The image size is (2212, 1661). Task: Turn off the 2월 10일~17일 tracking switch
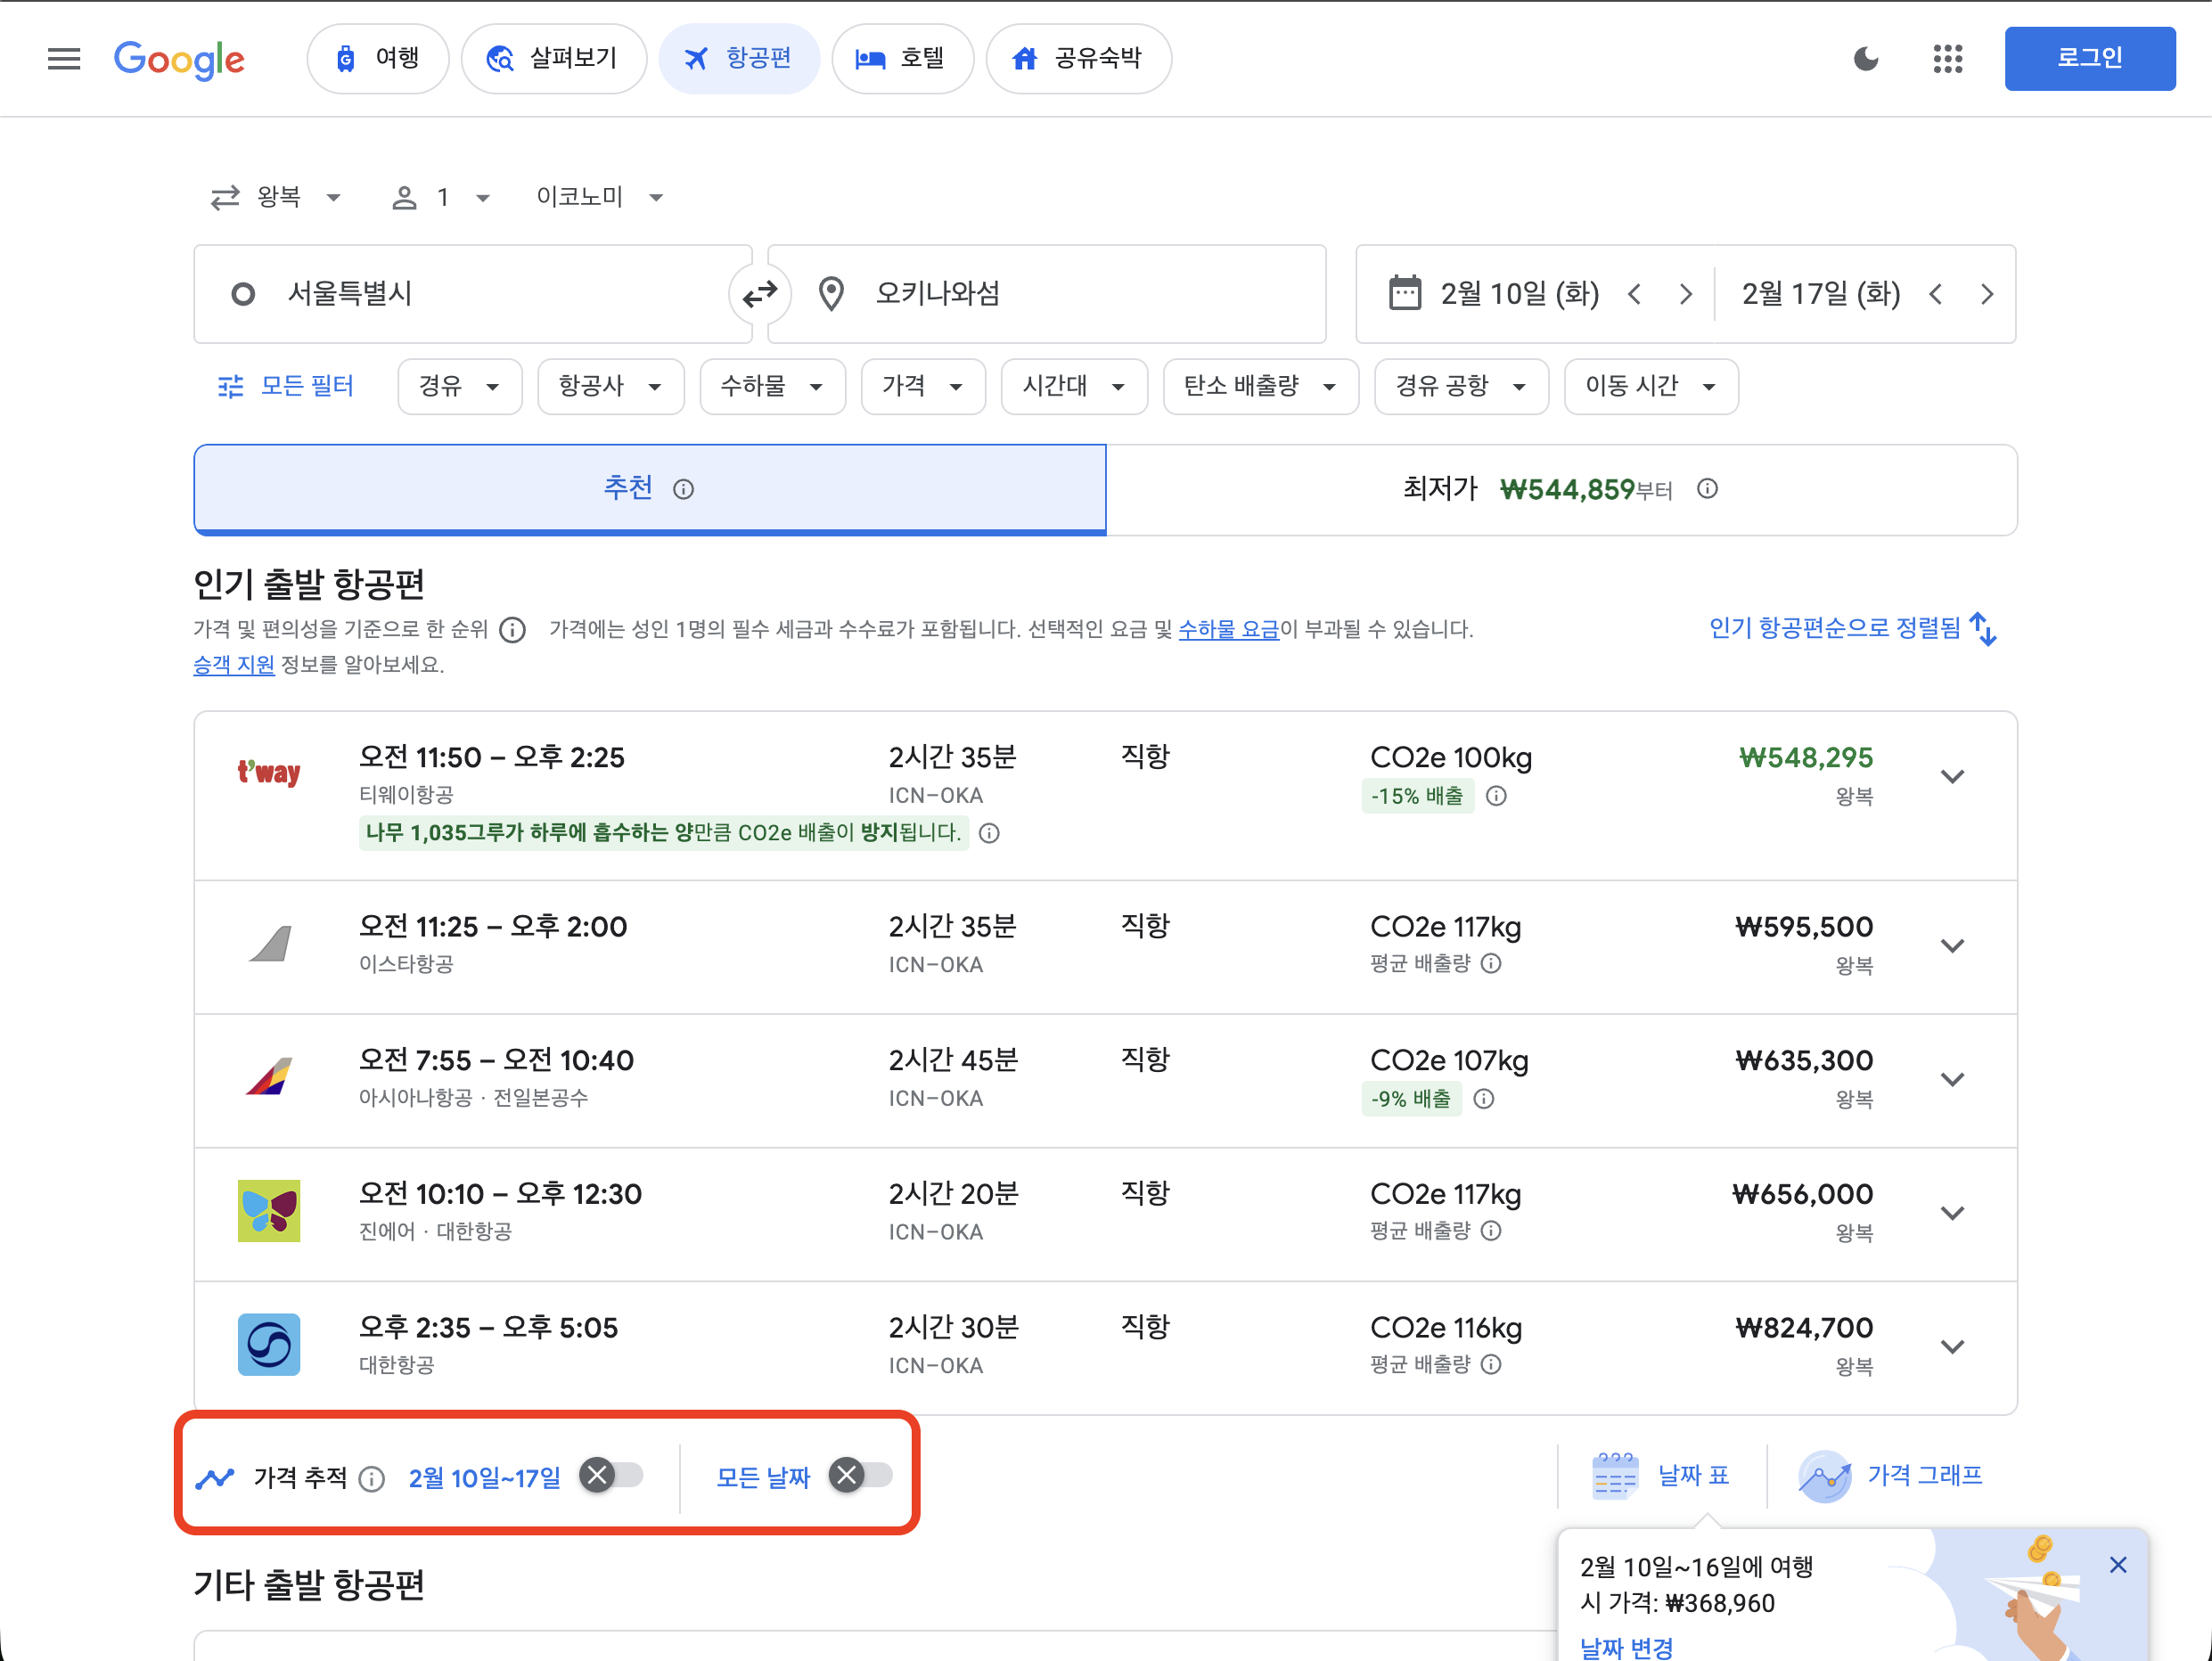597,1476
